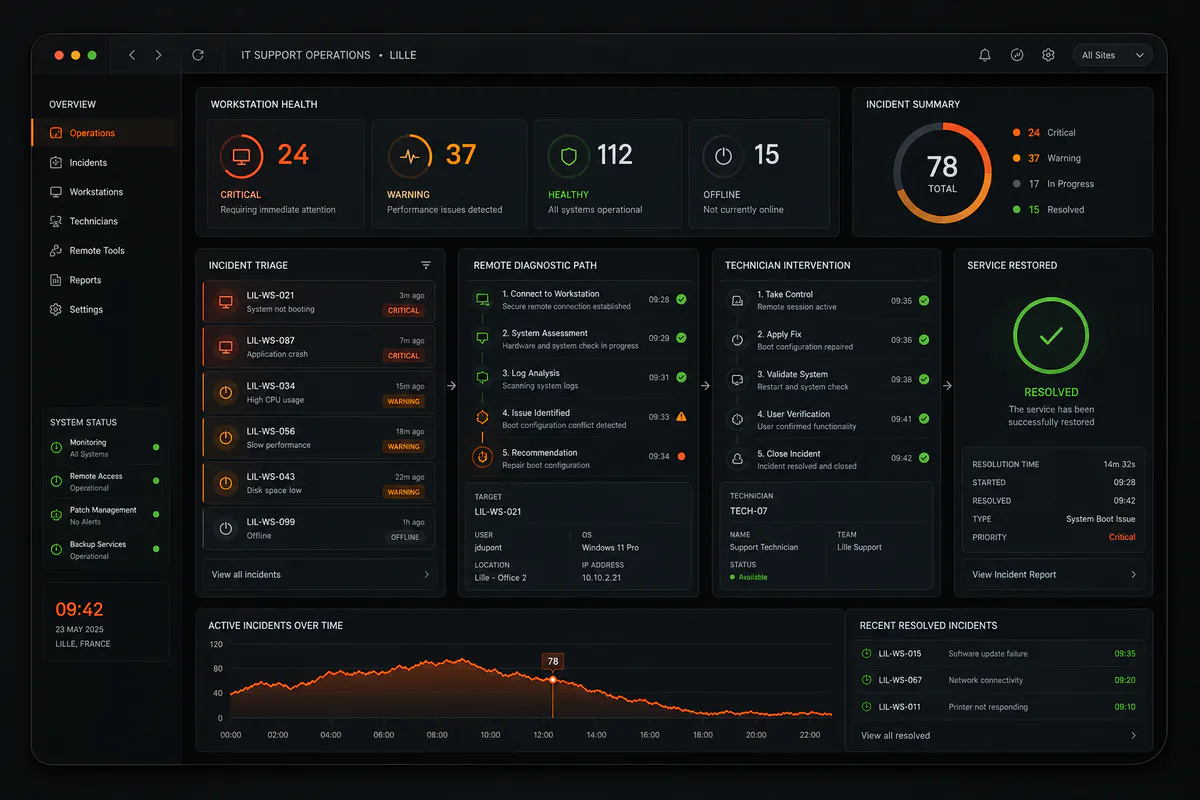
Task: Open the filter icon in Incident Triage
Action: coord(426,265)
